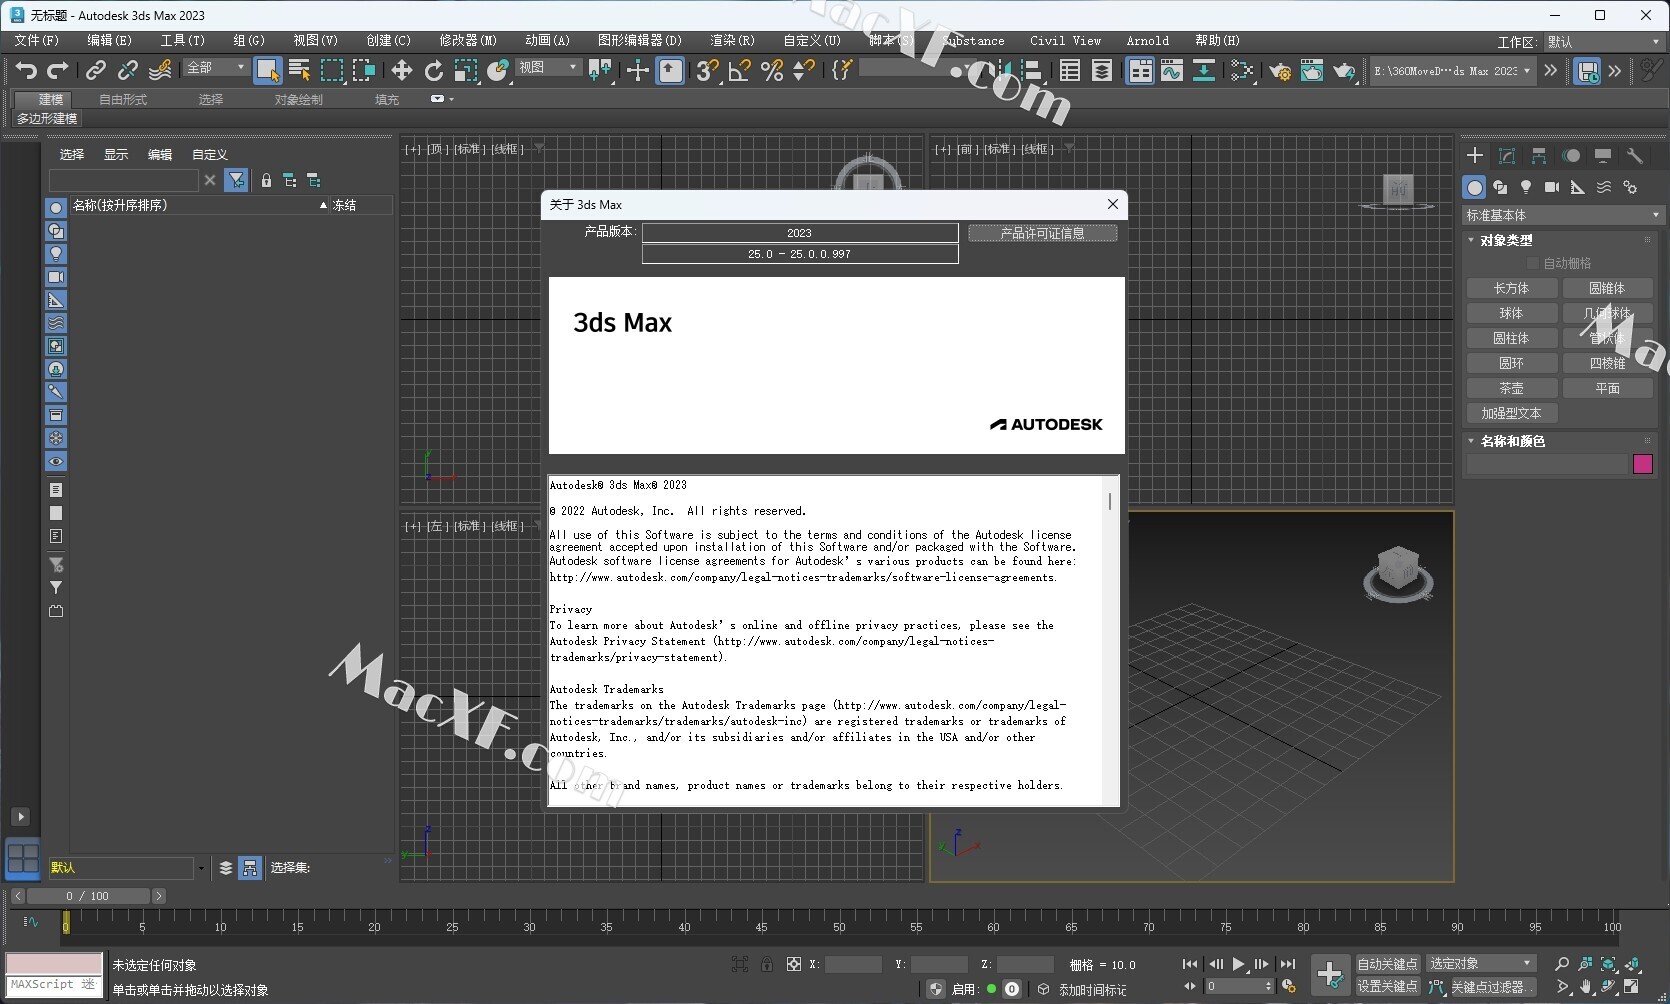
Task: Open the Arnold menu
Action: 1147,41
